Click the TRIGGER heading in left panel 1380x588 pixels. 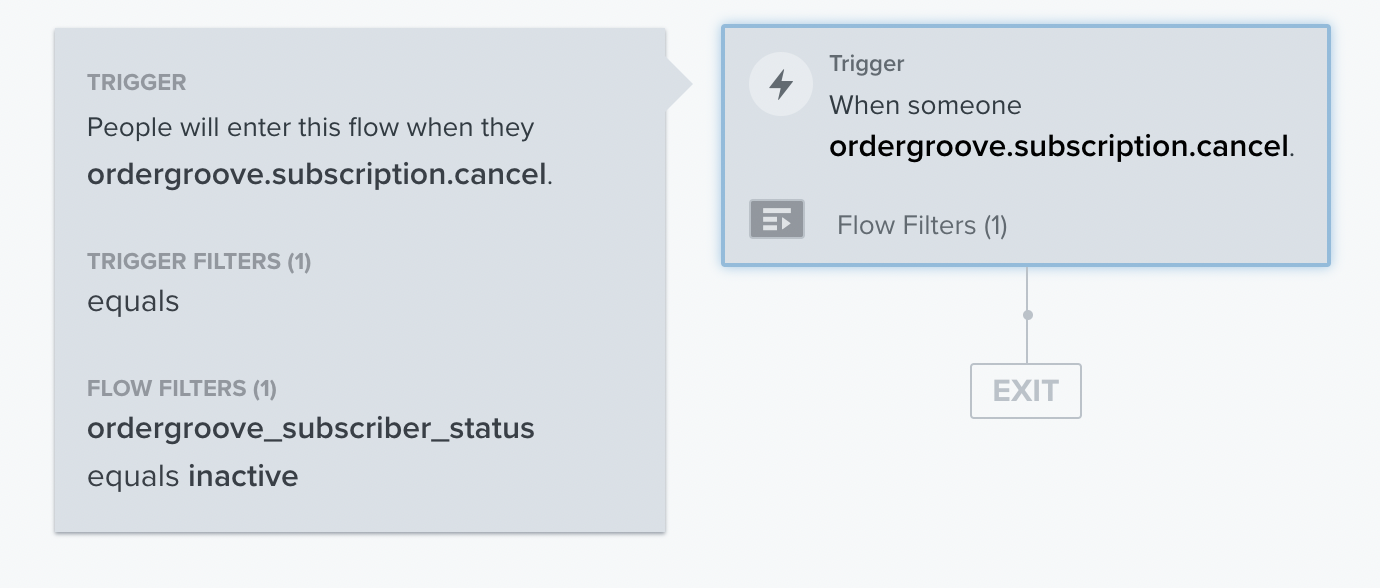point(137,82)
